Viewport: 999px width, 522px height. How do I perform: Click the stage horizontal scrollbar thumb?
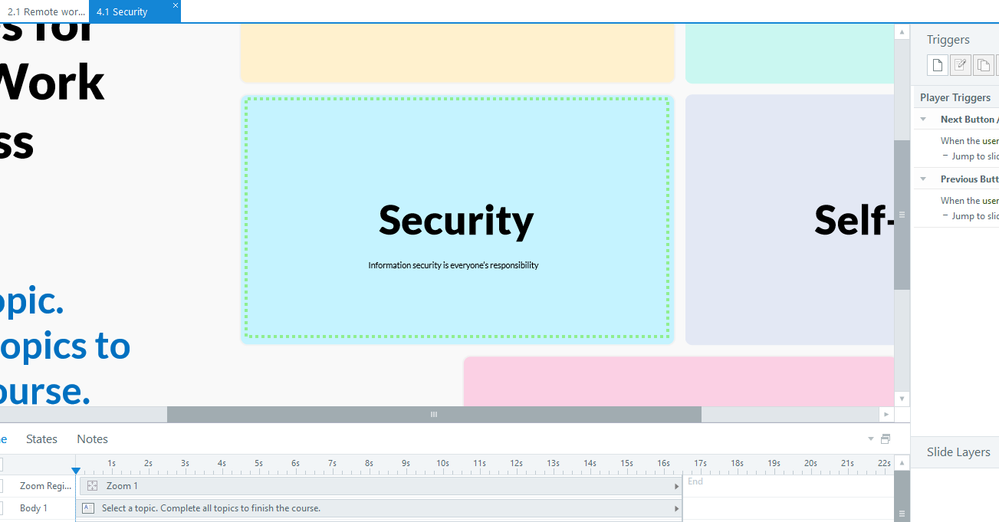(x=434, y=414)
